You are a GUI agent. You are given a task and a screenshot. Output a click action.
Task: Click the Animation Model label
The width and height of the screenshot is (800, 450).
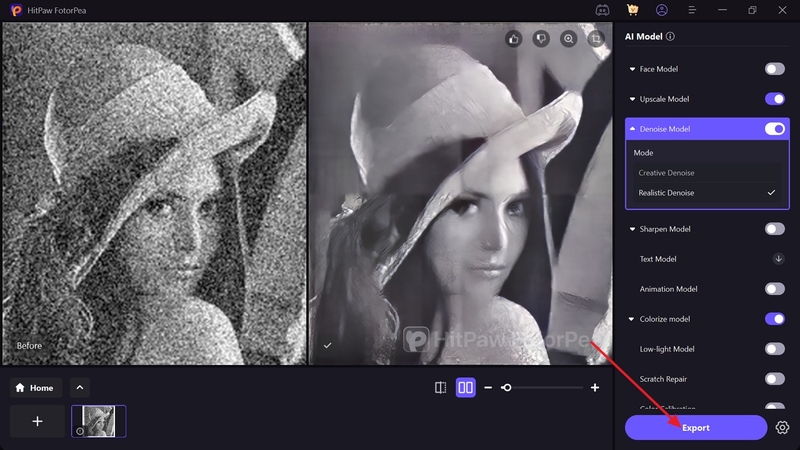pos(668,289)
